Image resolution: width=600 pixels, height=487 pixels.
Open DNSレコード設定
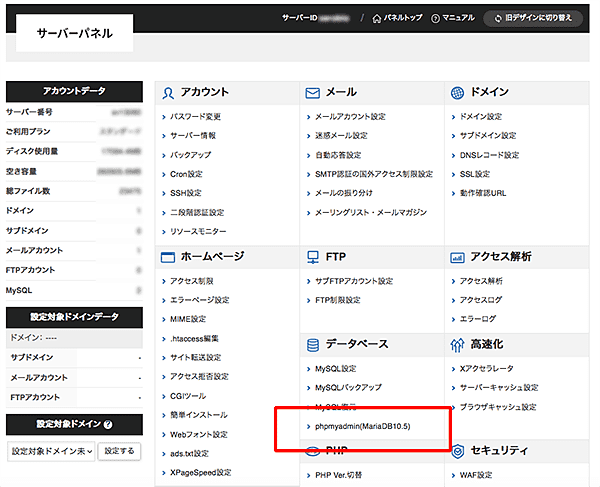coord(489,155)
